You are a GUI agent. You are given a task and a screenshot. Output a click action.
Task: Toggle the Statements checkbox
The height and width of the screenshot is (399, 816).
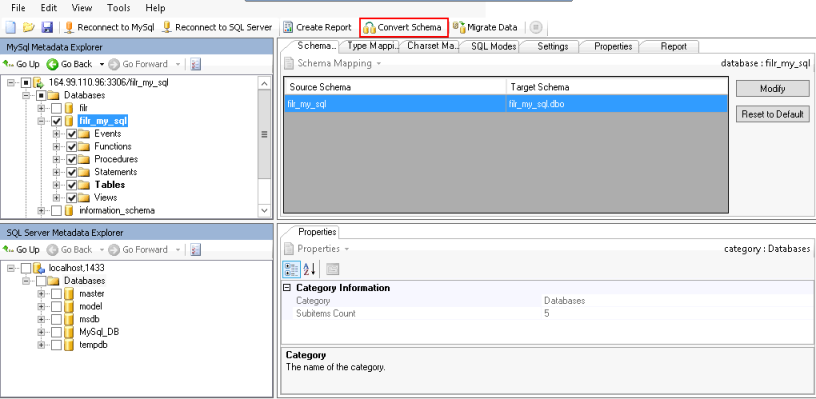(x=72, y=172)
